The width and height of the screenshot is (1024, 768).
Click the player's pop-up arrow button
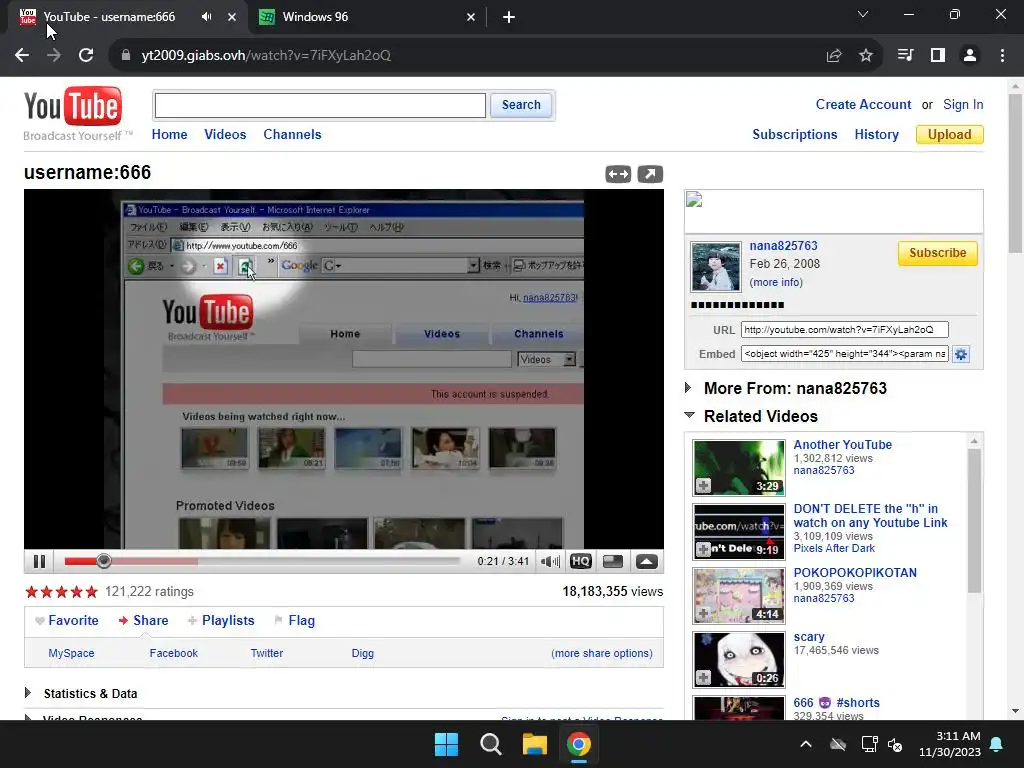point(647,562)
